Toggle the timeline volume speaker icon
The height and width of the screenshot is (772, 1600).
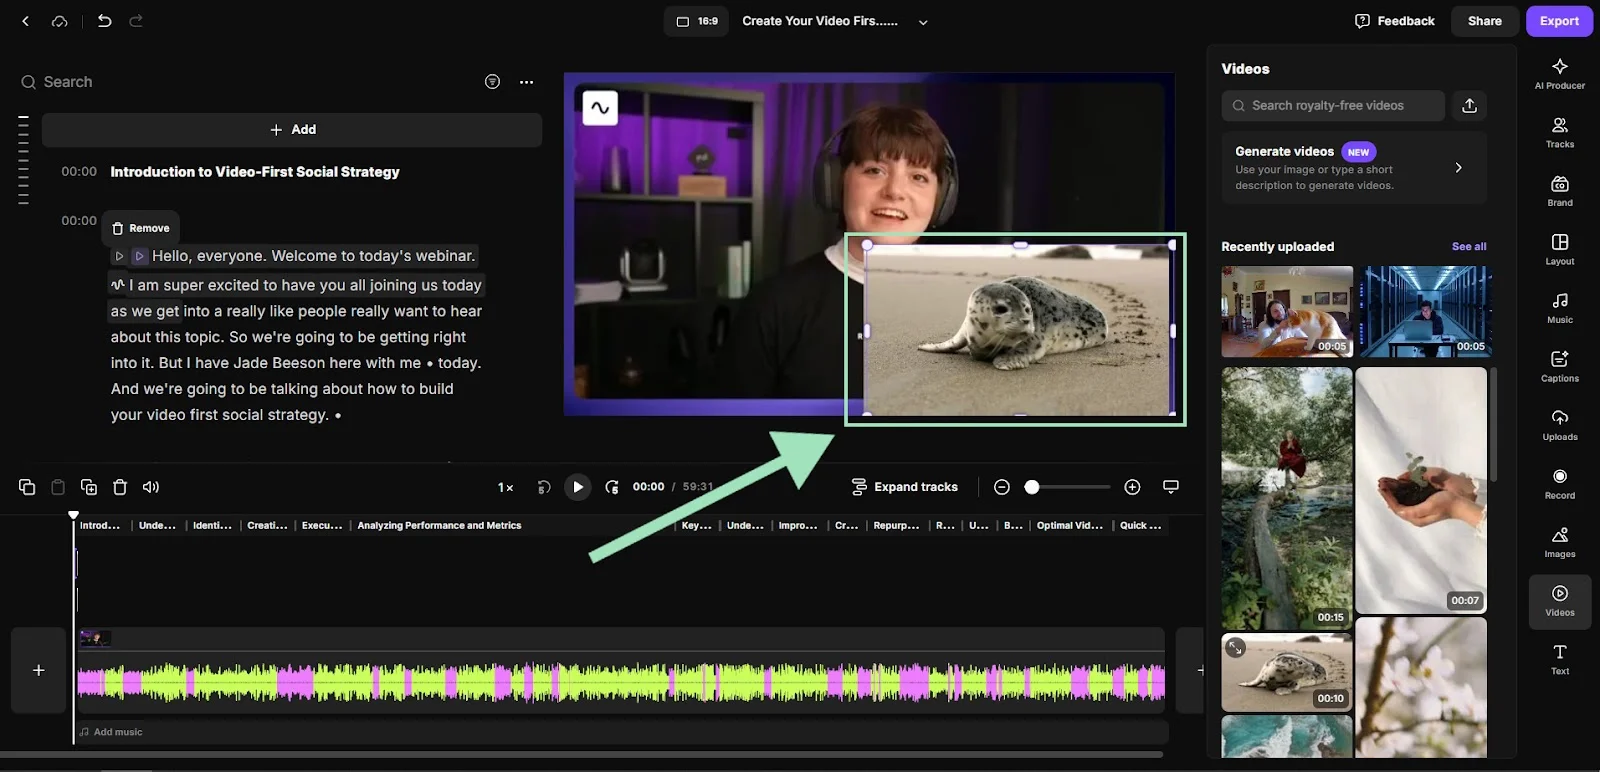[x=151, y=487]
